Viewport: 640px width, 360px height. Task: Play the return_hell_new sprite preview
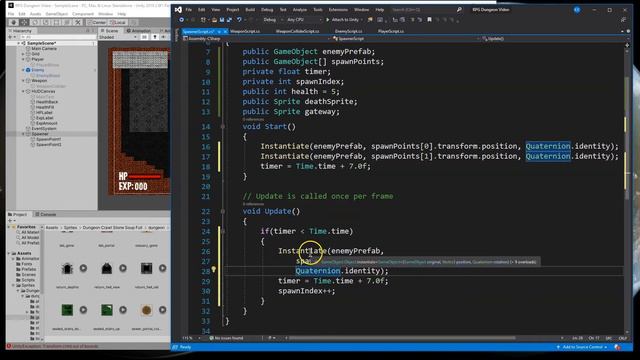[123, 268]
